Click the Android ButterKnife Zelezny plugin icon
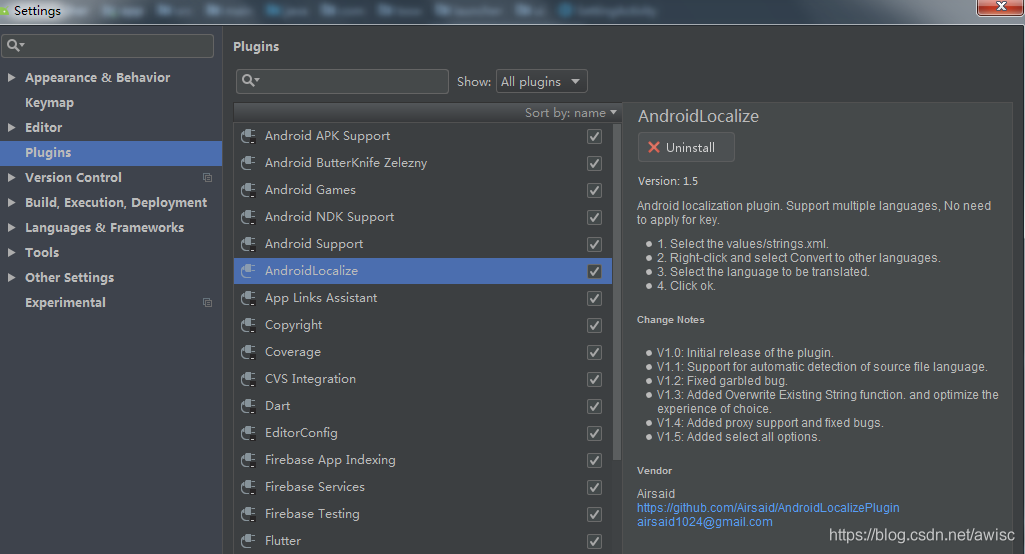Screen dimensions: 1025x554 [248, 163]
